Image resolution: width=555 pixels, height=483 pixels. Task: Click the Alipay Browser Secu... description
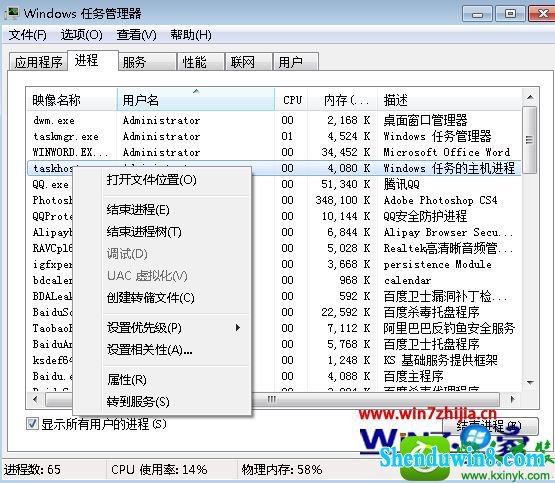pyautogui.click(x=448, y=232)
